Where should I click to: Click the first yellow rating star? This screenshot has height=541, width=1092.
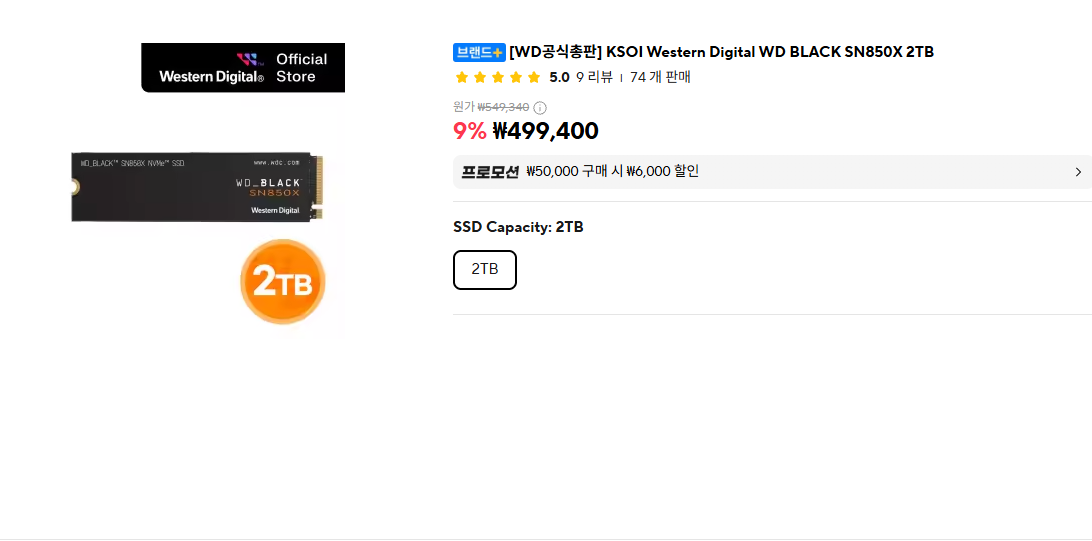[461, 77]
